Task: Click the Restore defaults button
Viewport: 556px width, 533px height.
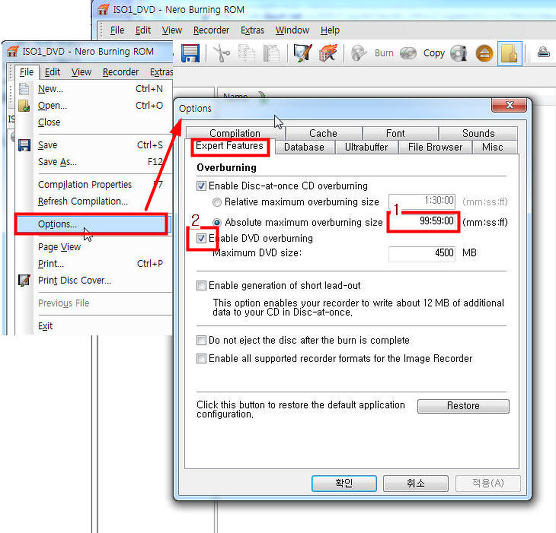Action: click(463, 406)
